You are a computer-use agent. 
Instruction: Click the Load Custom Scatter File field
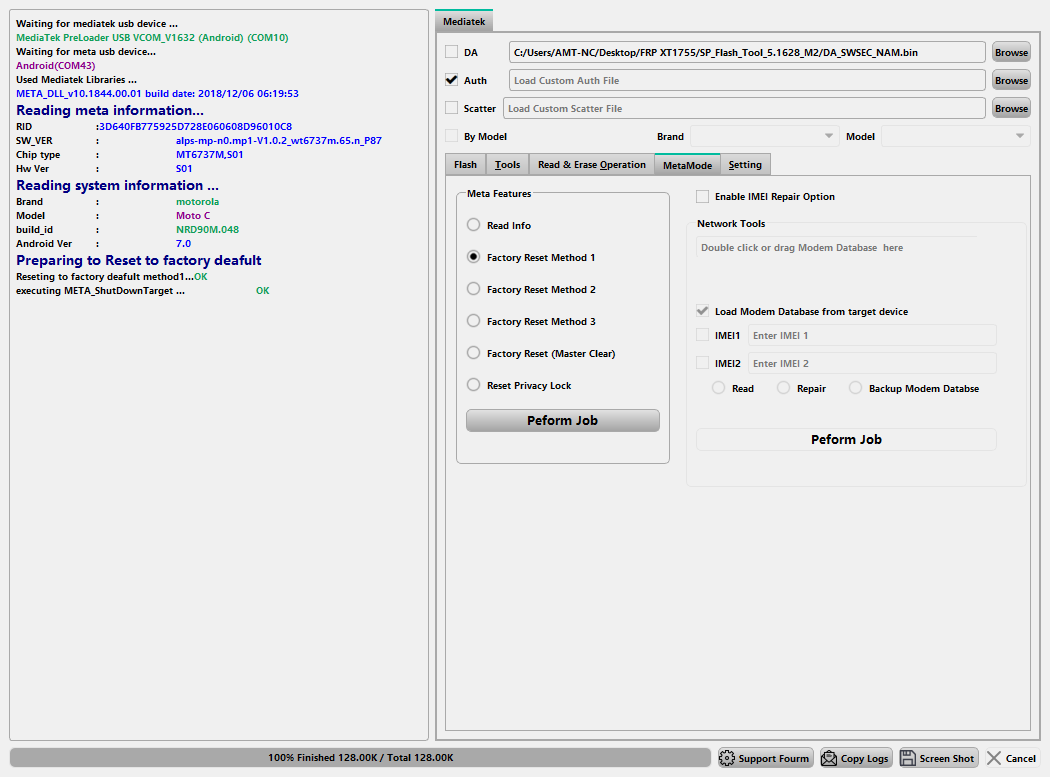click(x=744, y=109)
